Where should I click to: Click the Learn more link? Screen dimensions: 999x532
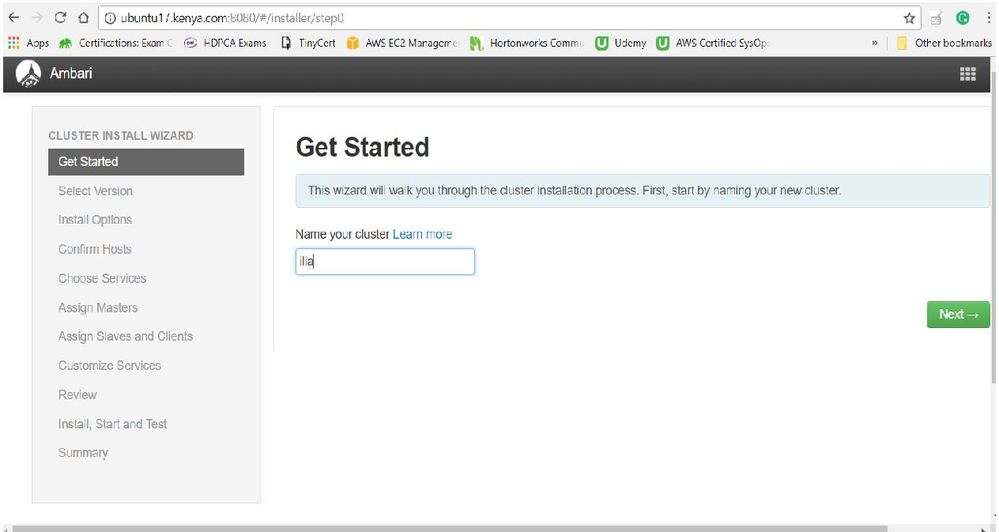[x=422, y=234]
